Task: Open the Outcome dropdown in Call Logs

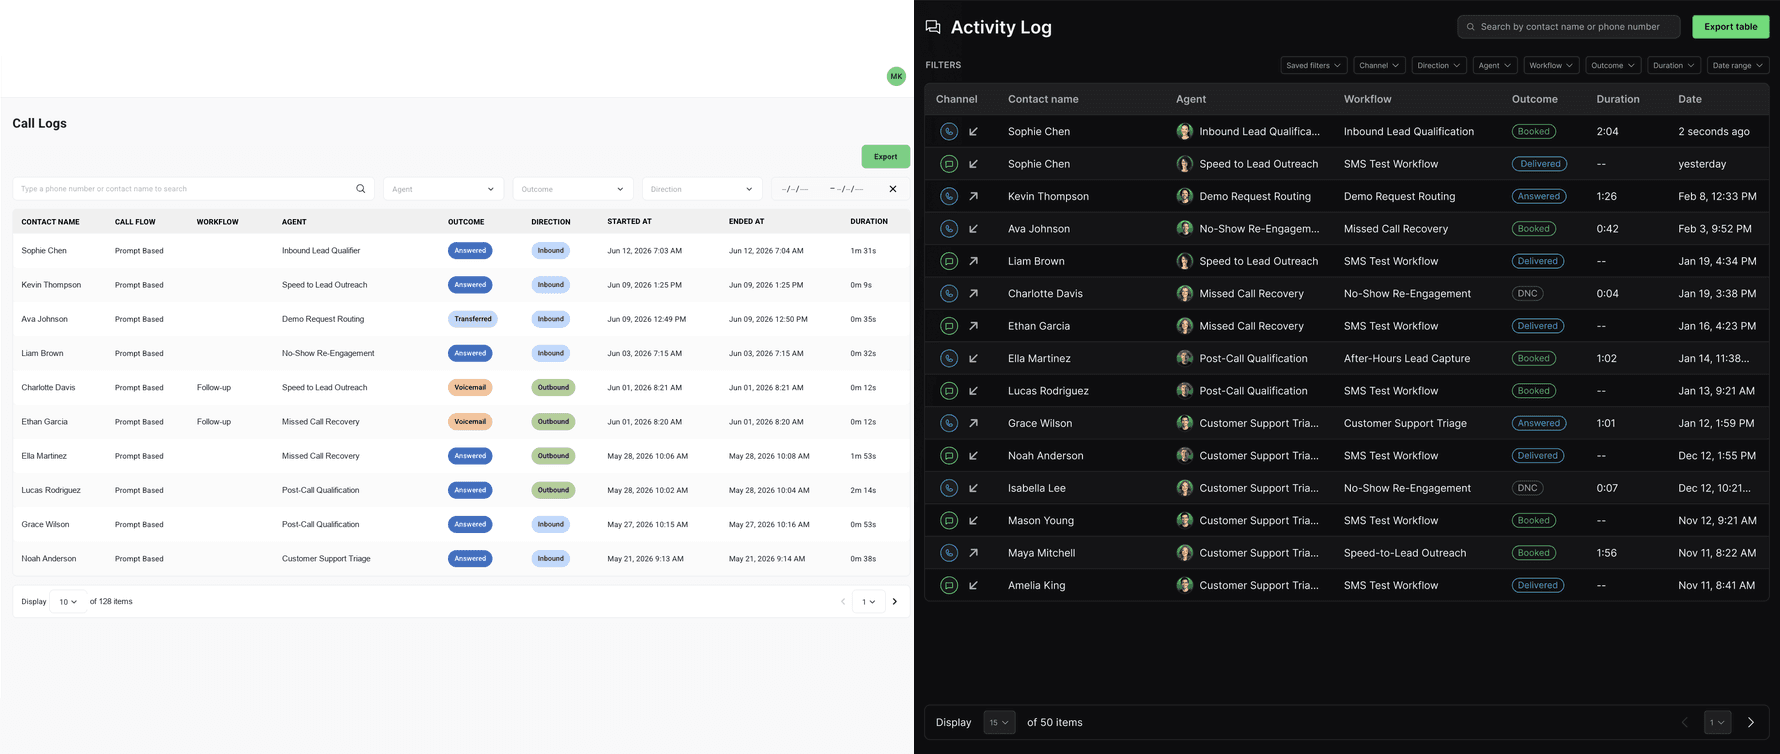Action: [x=572, y=189]
